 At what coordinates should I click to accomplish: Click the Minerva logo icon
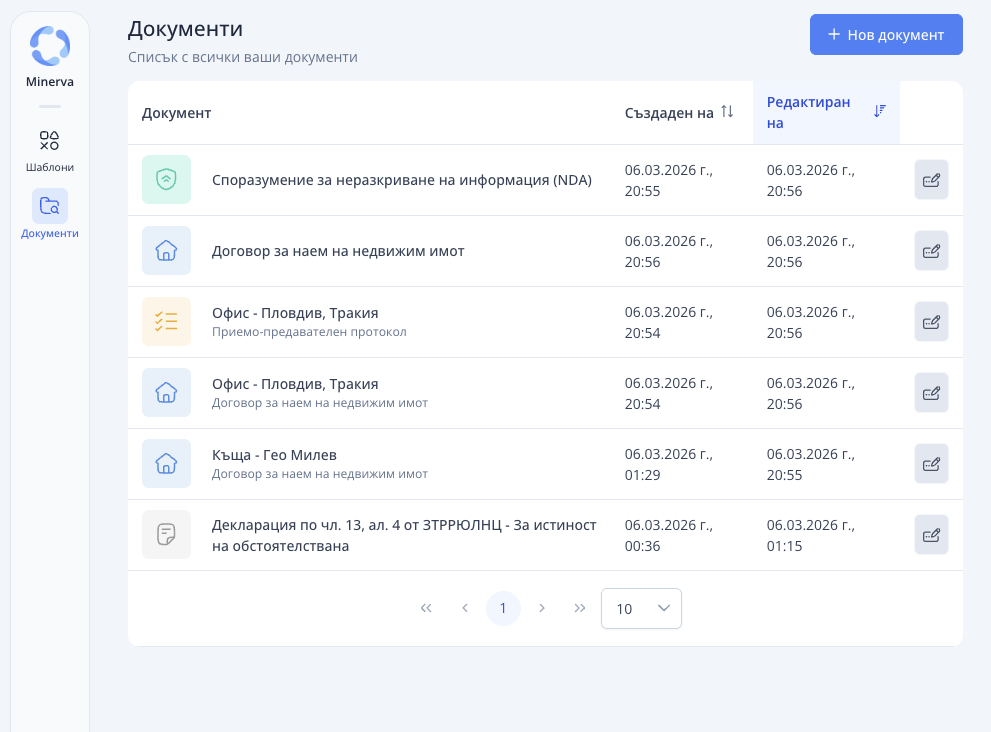click(49, 46)
